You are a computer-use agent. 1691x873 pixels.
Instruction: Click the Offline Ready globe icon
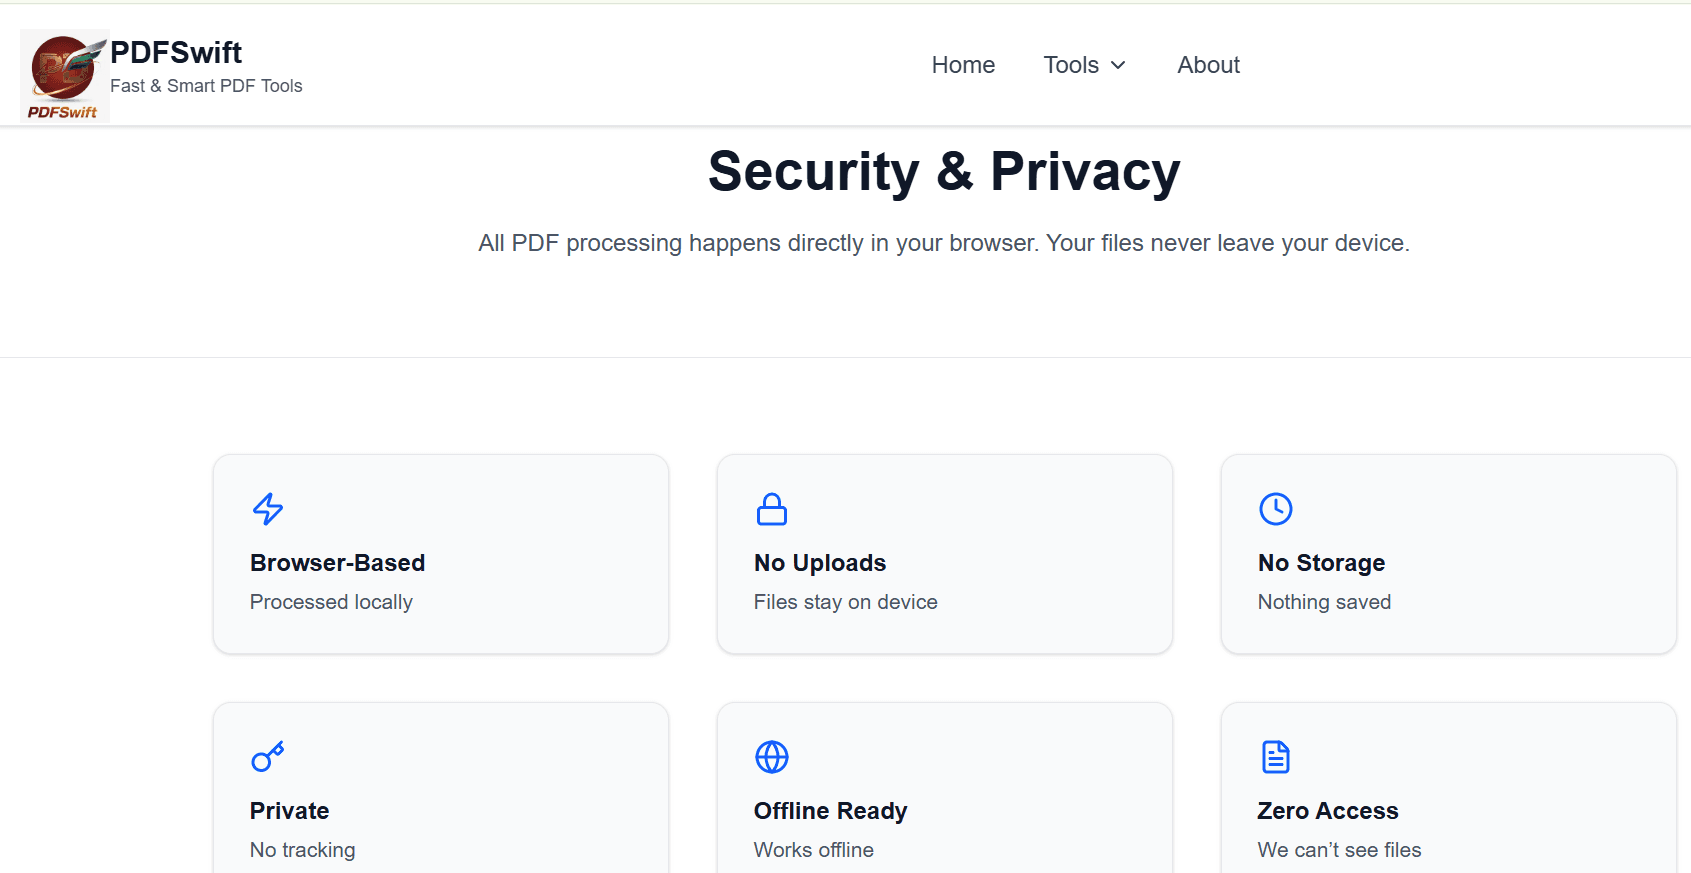coord(772,757)
